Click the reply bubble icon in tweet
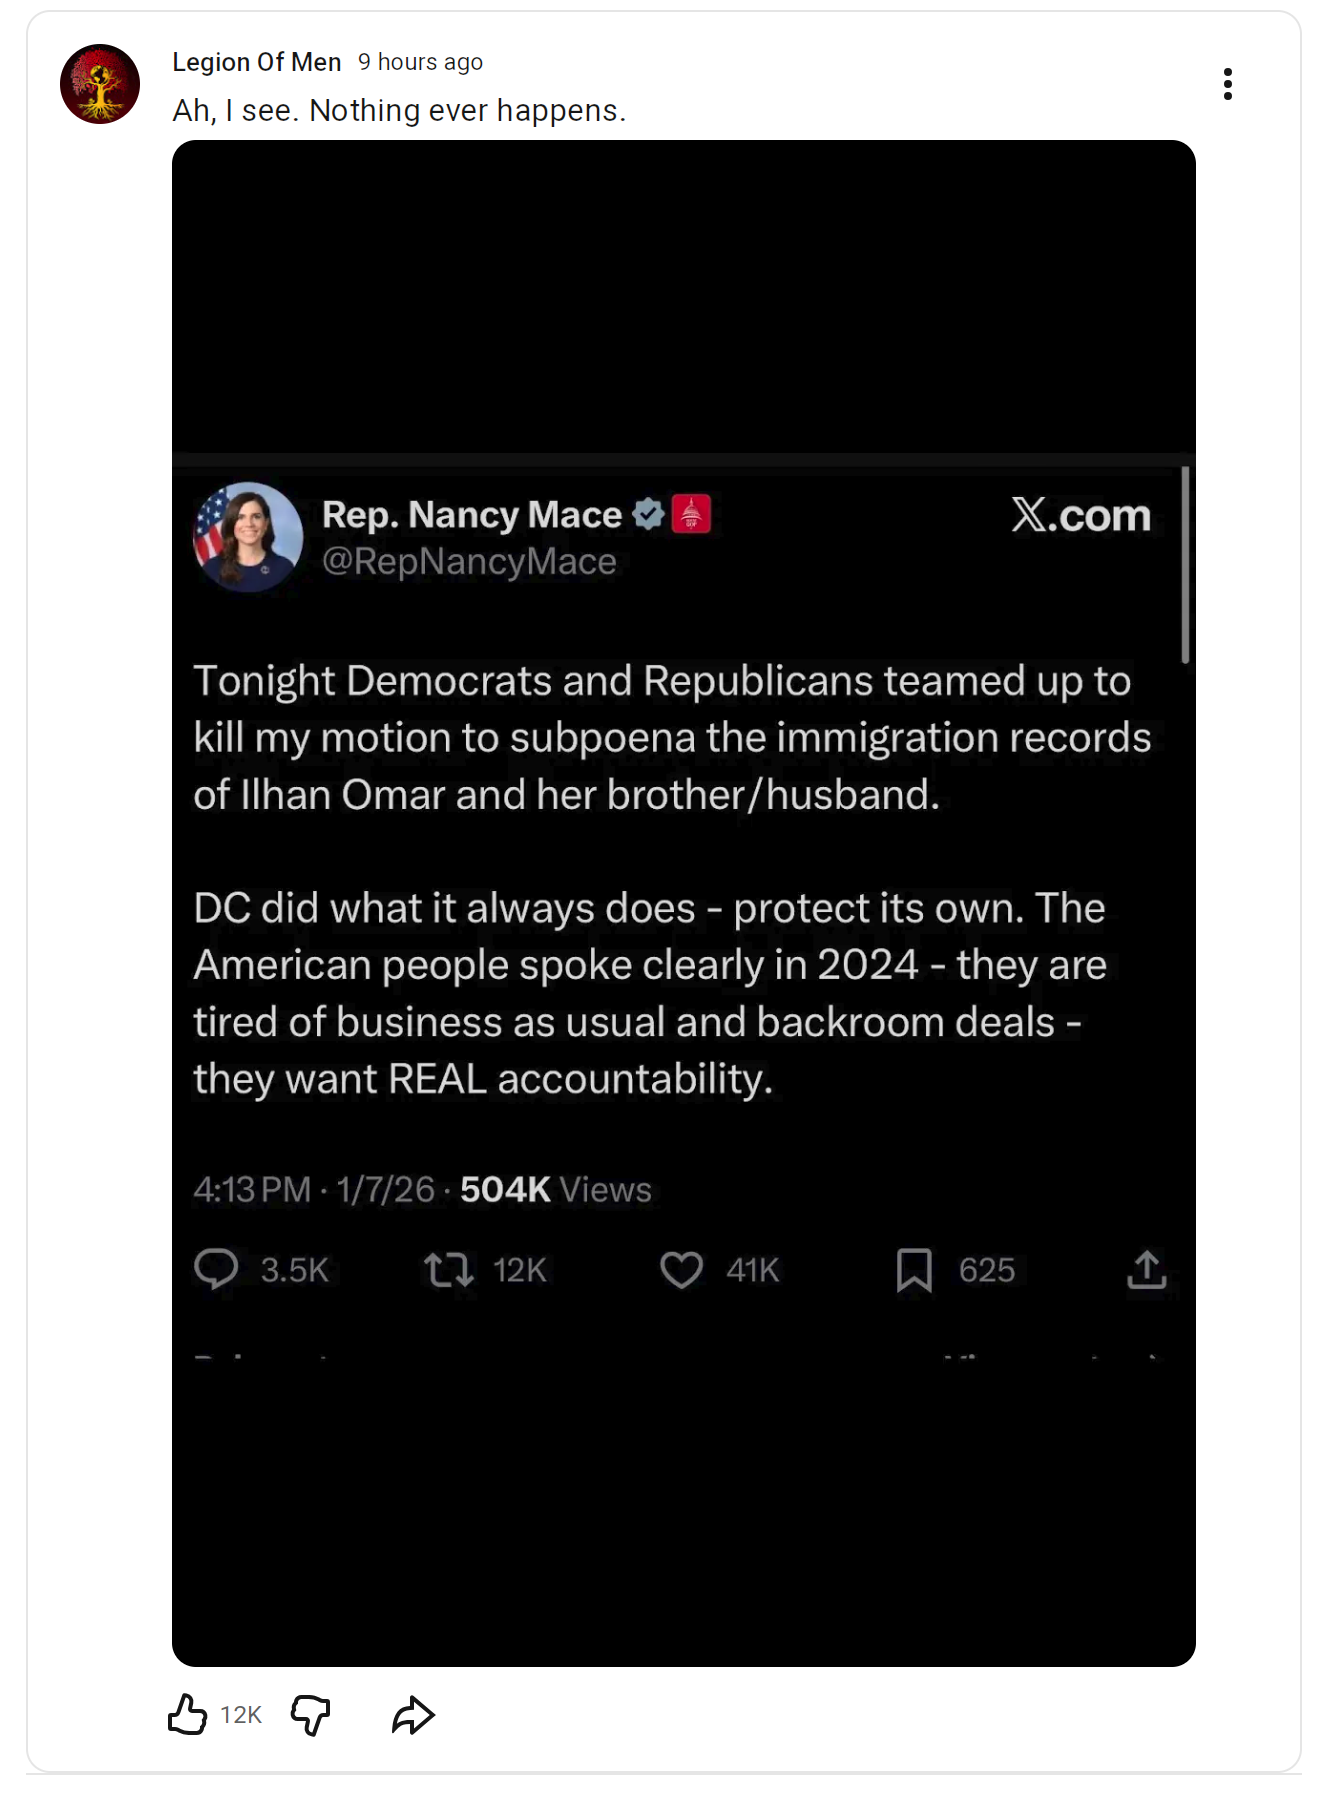The height and width of the screenshot is (1800, 1330). pyautogui.click(x=216, y=1269)
